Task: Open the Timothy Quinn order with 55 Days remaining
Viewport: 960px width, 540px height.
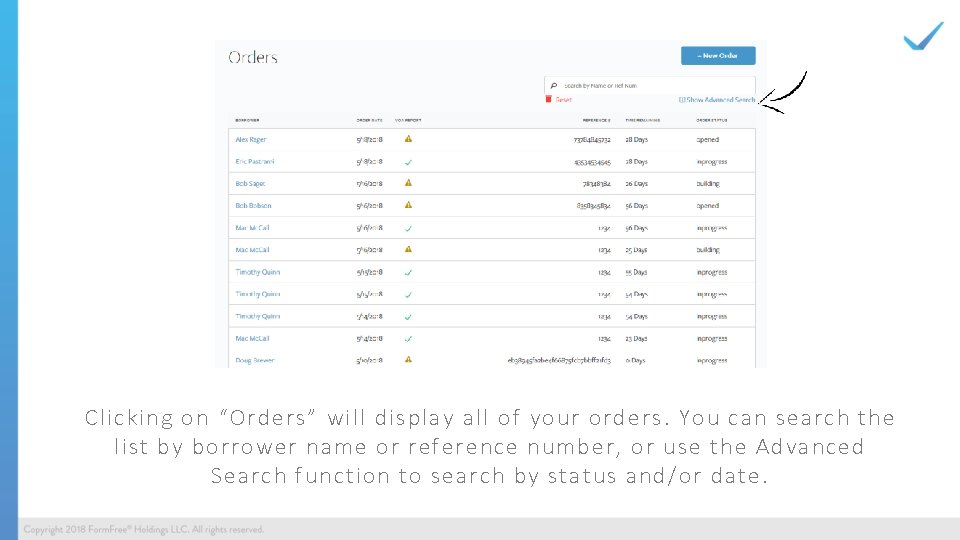Action: click(x=258, y=272)
